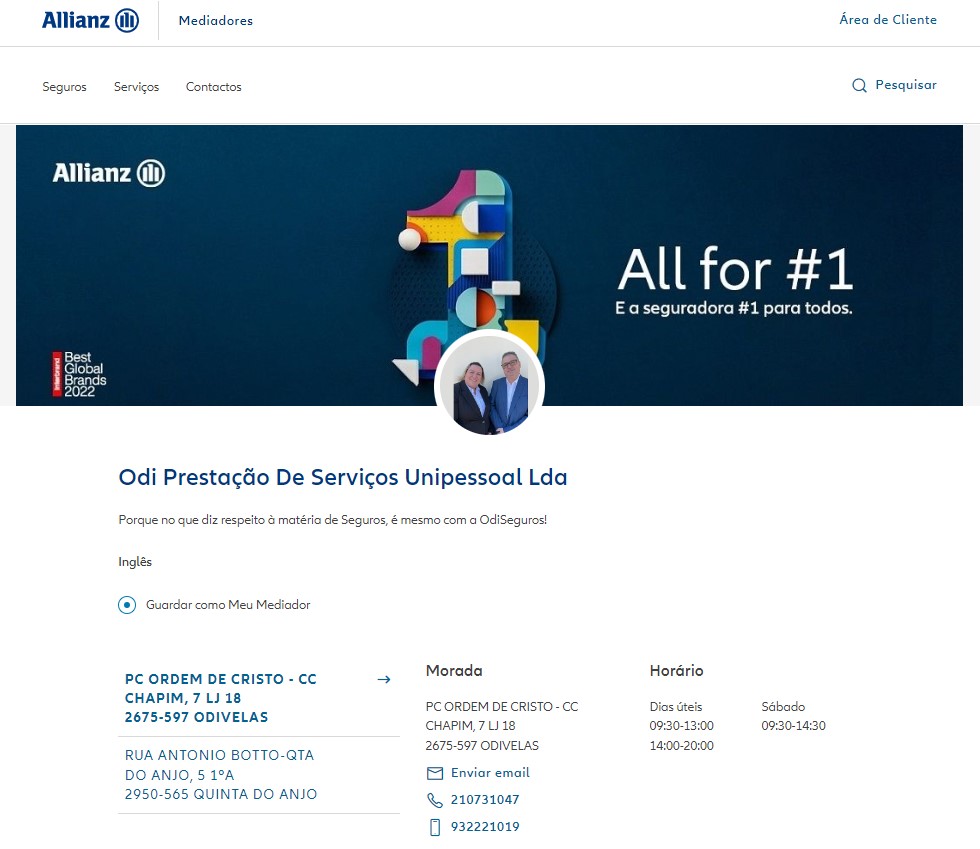The width and height of the screenshot is (980, 849).
Task: Click Enviar email link
Action: (490, 773)
